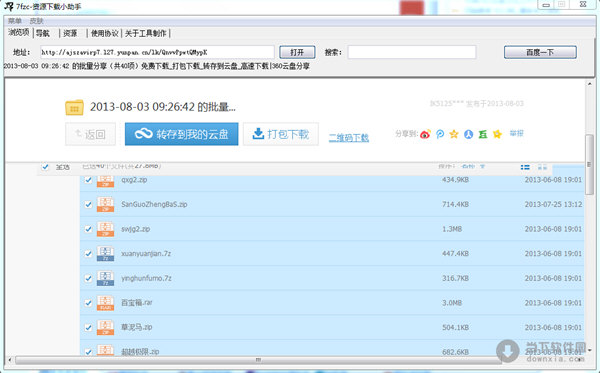The image size is (600, 373).
Task: Click the 2013-07-25 13:12 date value
Action: point(553,204)
